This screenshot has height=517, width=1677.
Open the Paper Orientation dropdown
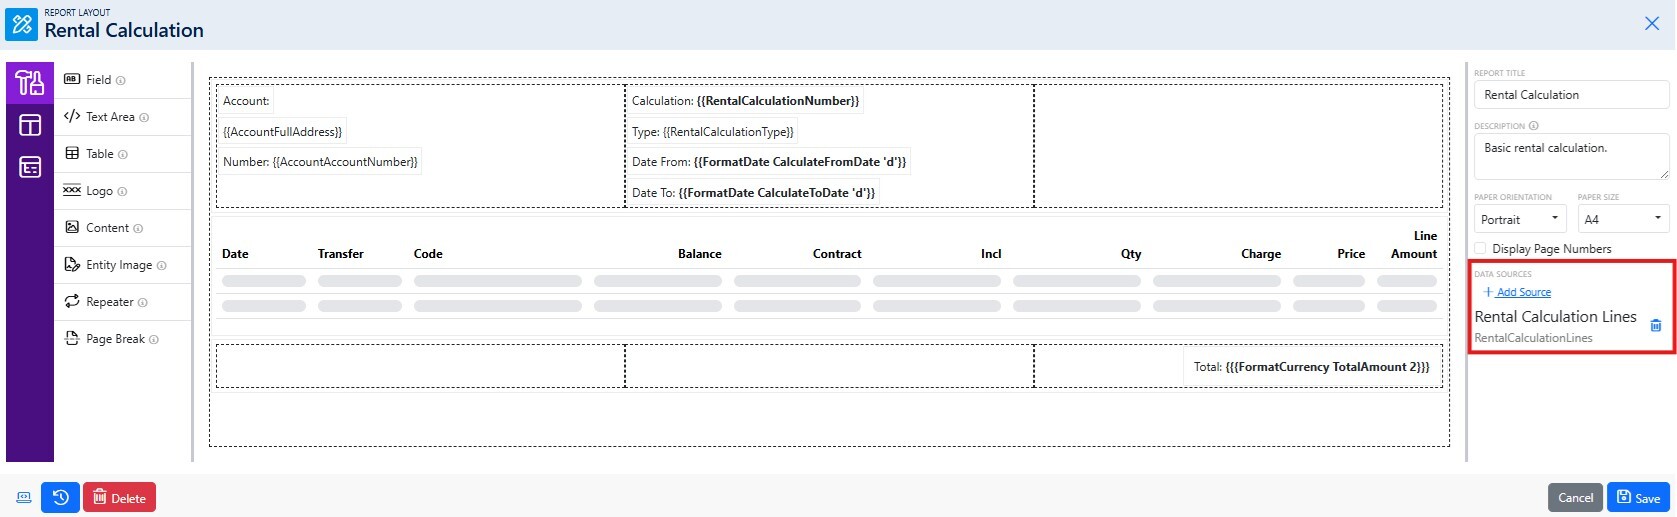click(x=1519, y=219)
